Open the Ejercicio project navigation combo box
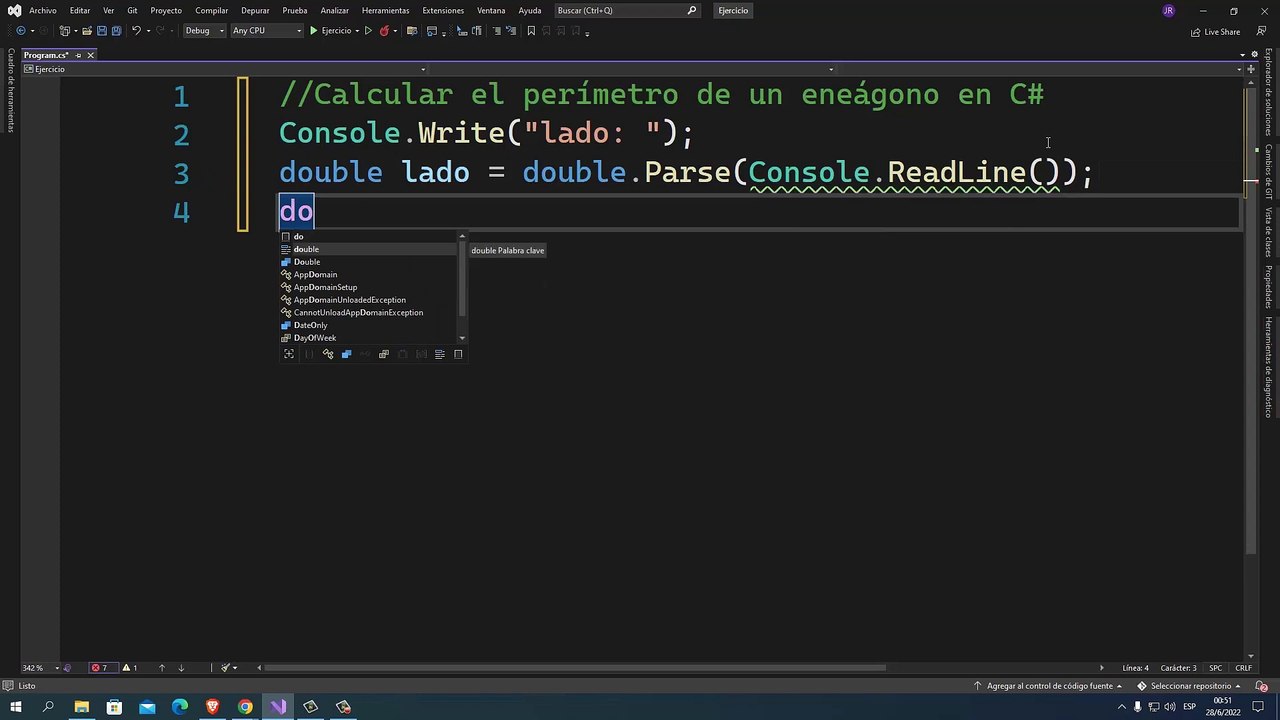The image size is (1280, 720). point(227,69)
